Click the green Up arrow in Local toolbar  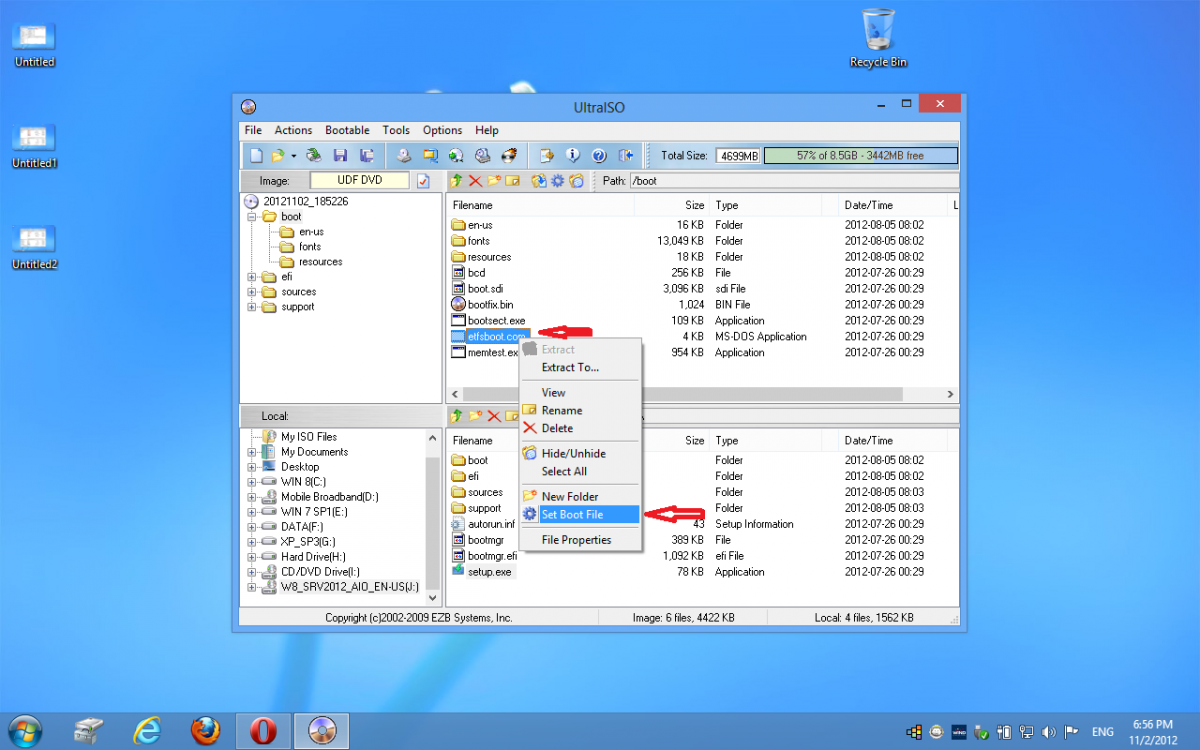(x=457, y=416)
